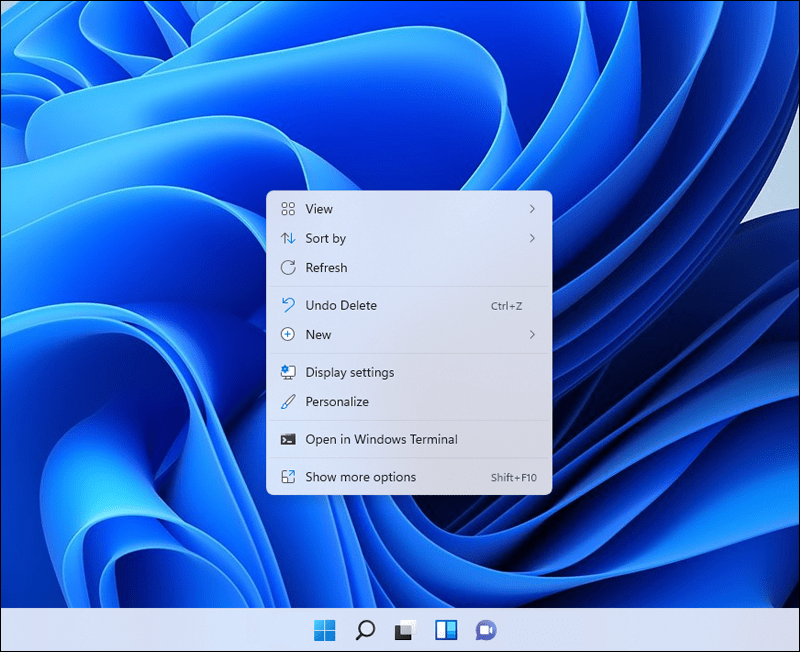Click the Show more options icon

pos(288,477)
